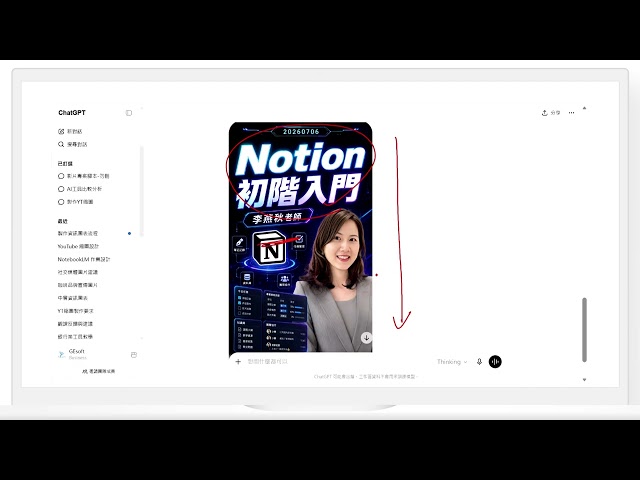Screen dimensions: 640x480
Task: Click the scroll-up arrow of chat scrollbar
Action: 584,108
